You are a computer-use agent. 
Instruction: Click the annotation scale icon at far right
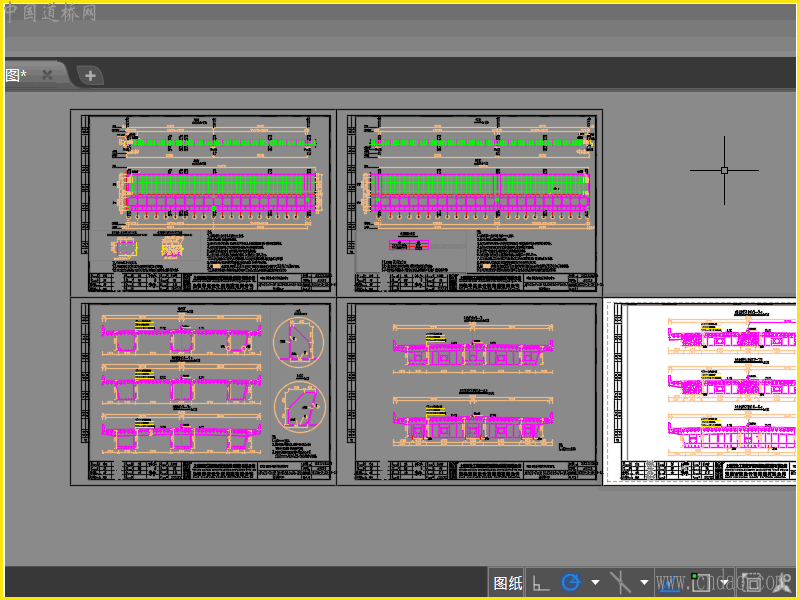pos(783,583)
